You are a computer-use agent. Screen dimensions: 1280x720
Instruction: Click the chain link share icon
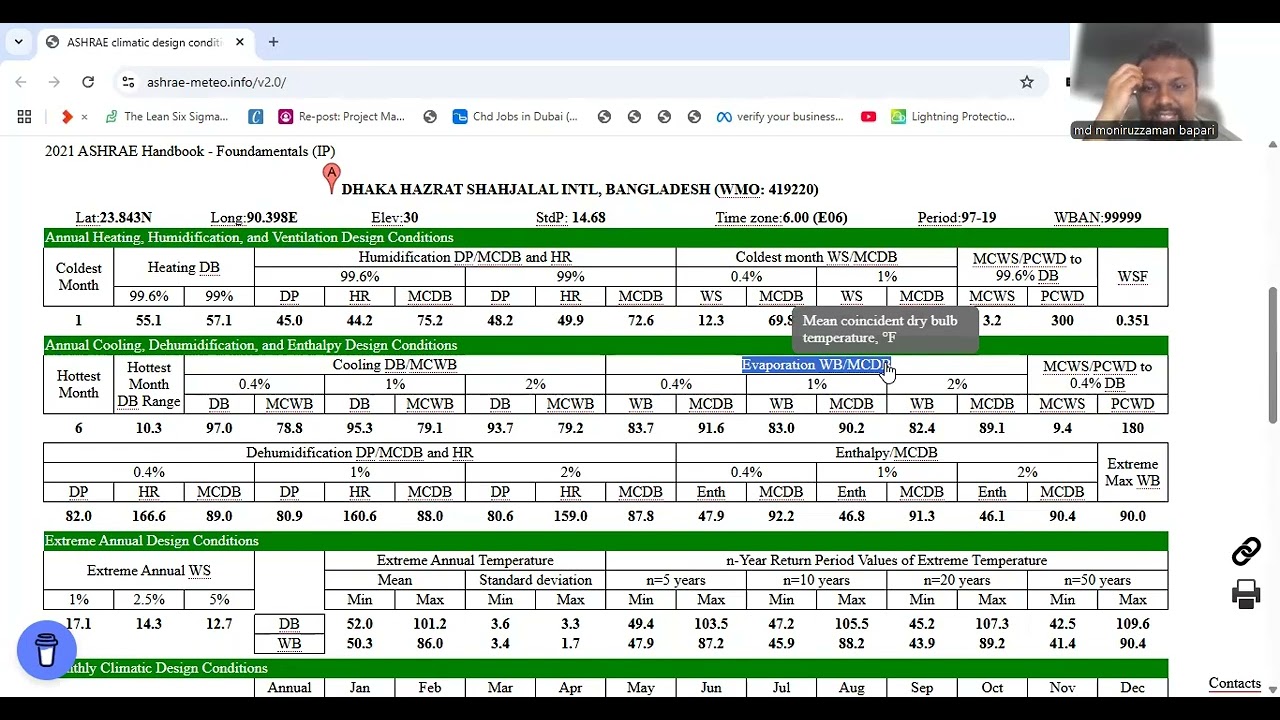coord(1246,551)
